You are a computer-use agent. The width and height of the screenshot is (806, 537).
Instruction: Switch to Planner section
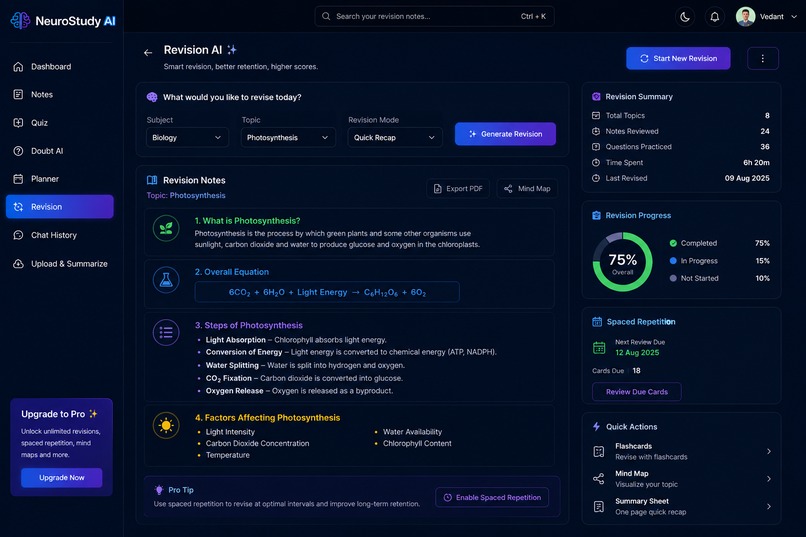(60, 179)
